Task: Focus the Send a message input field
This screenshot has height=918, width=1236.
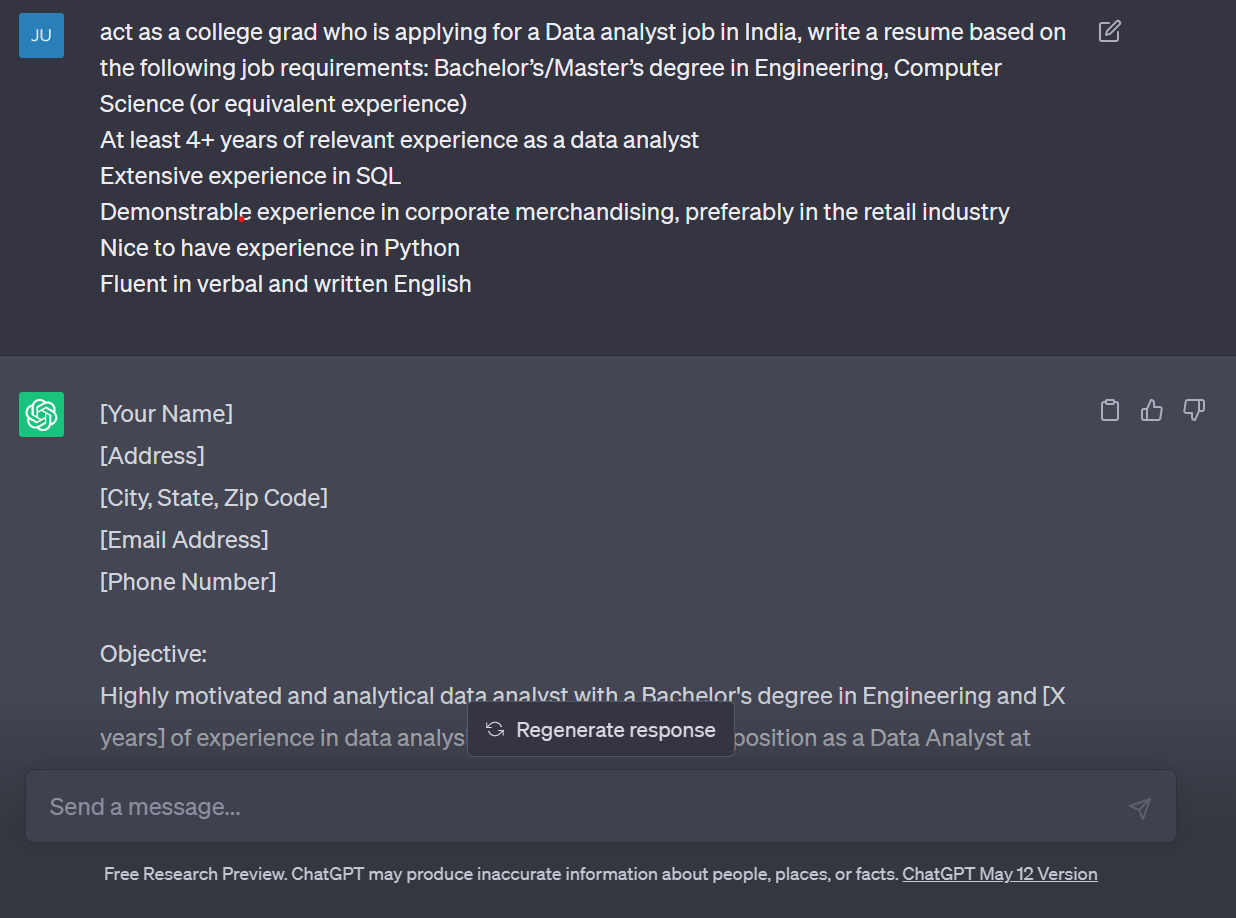Action: (x=580, y=807)
